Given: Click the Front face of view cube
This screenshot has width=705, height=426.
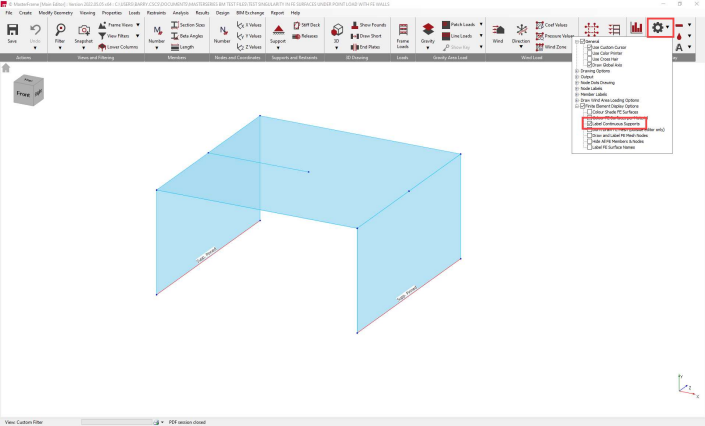Looking at the screenshot, I should [x=23, y=94].
